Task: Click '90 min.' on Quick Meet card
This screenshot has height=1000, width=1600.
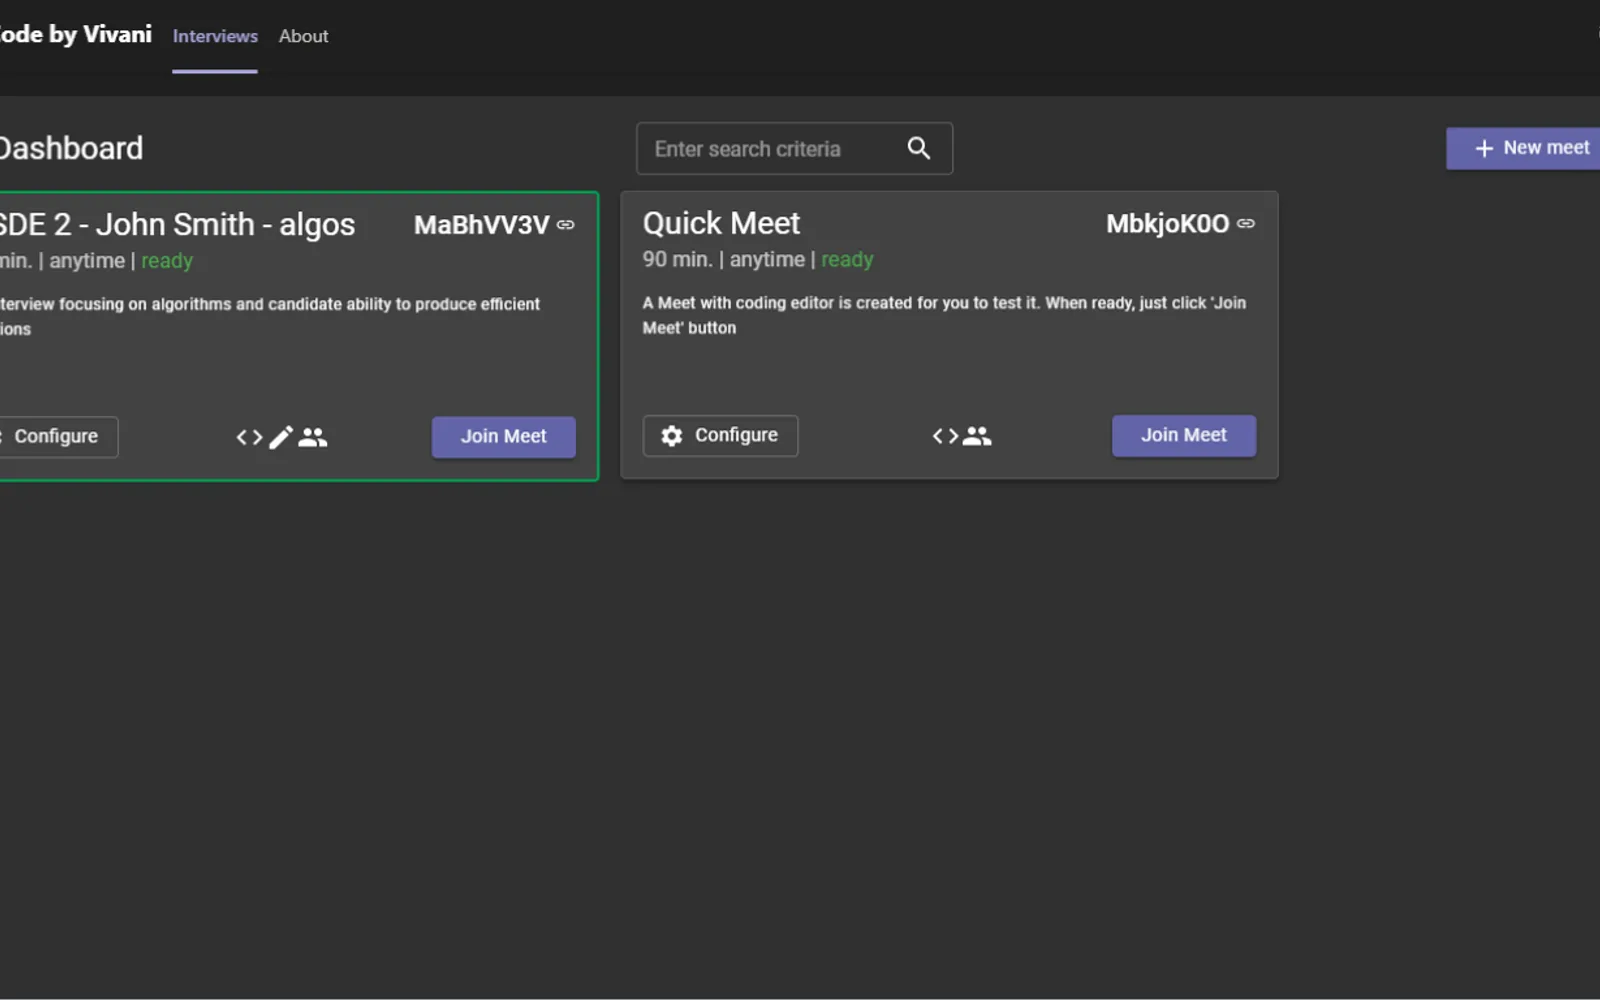Action: coord(677,259)
